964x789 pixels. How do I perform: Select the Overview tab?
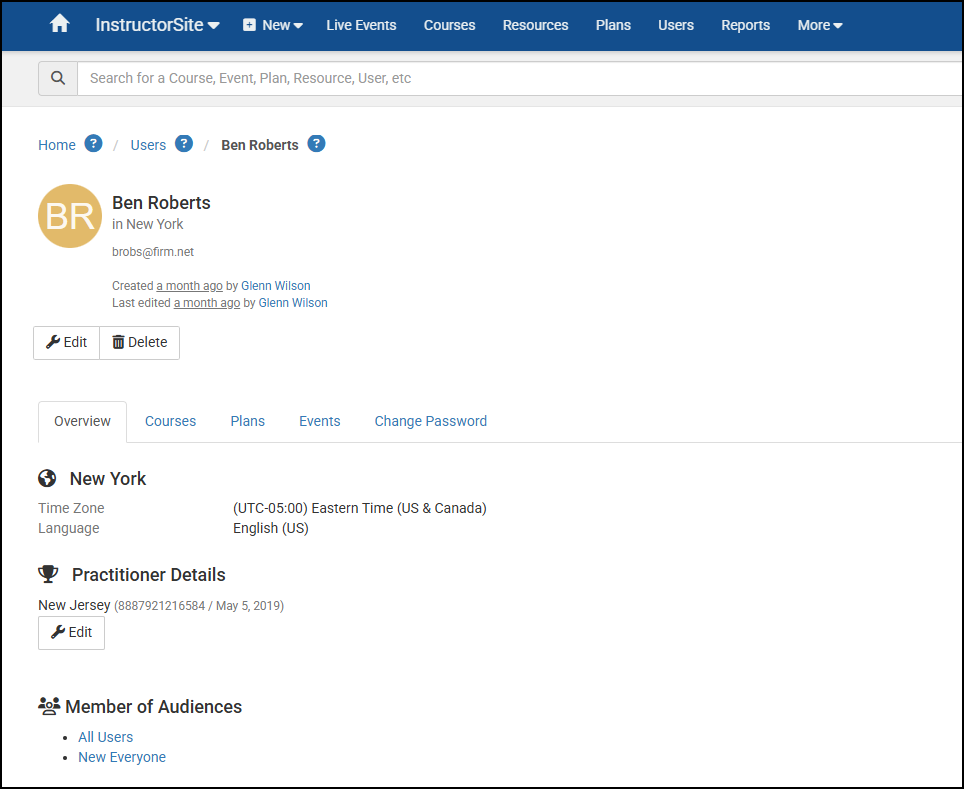click(x=82, y=421)
